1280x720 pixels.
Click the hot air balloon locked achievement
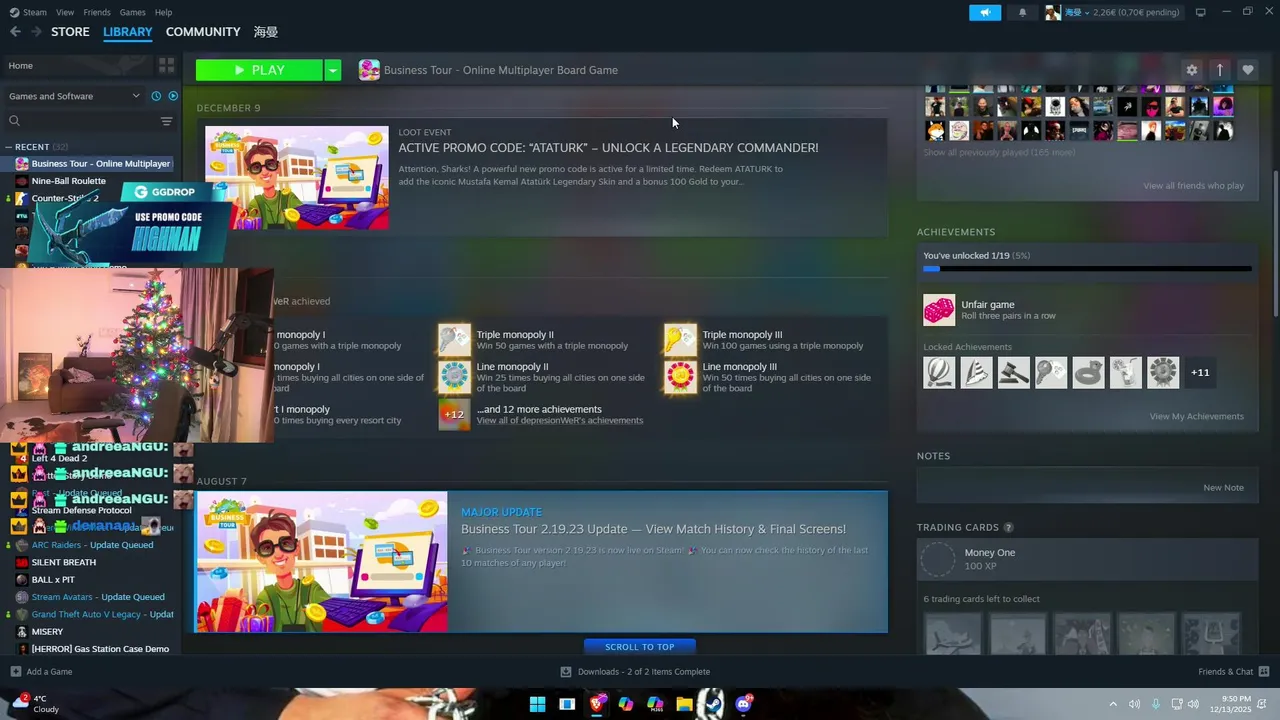(939, 373)
